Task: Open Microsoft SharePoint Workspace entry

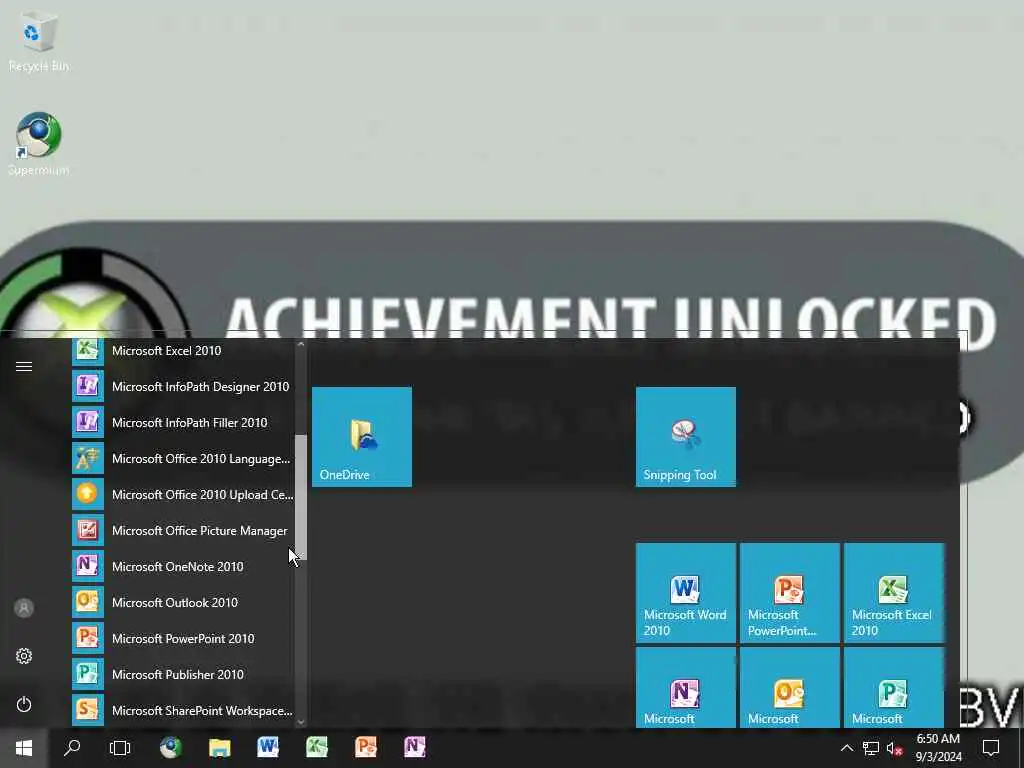Action: pyautogui.click(x=182, y=710)
